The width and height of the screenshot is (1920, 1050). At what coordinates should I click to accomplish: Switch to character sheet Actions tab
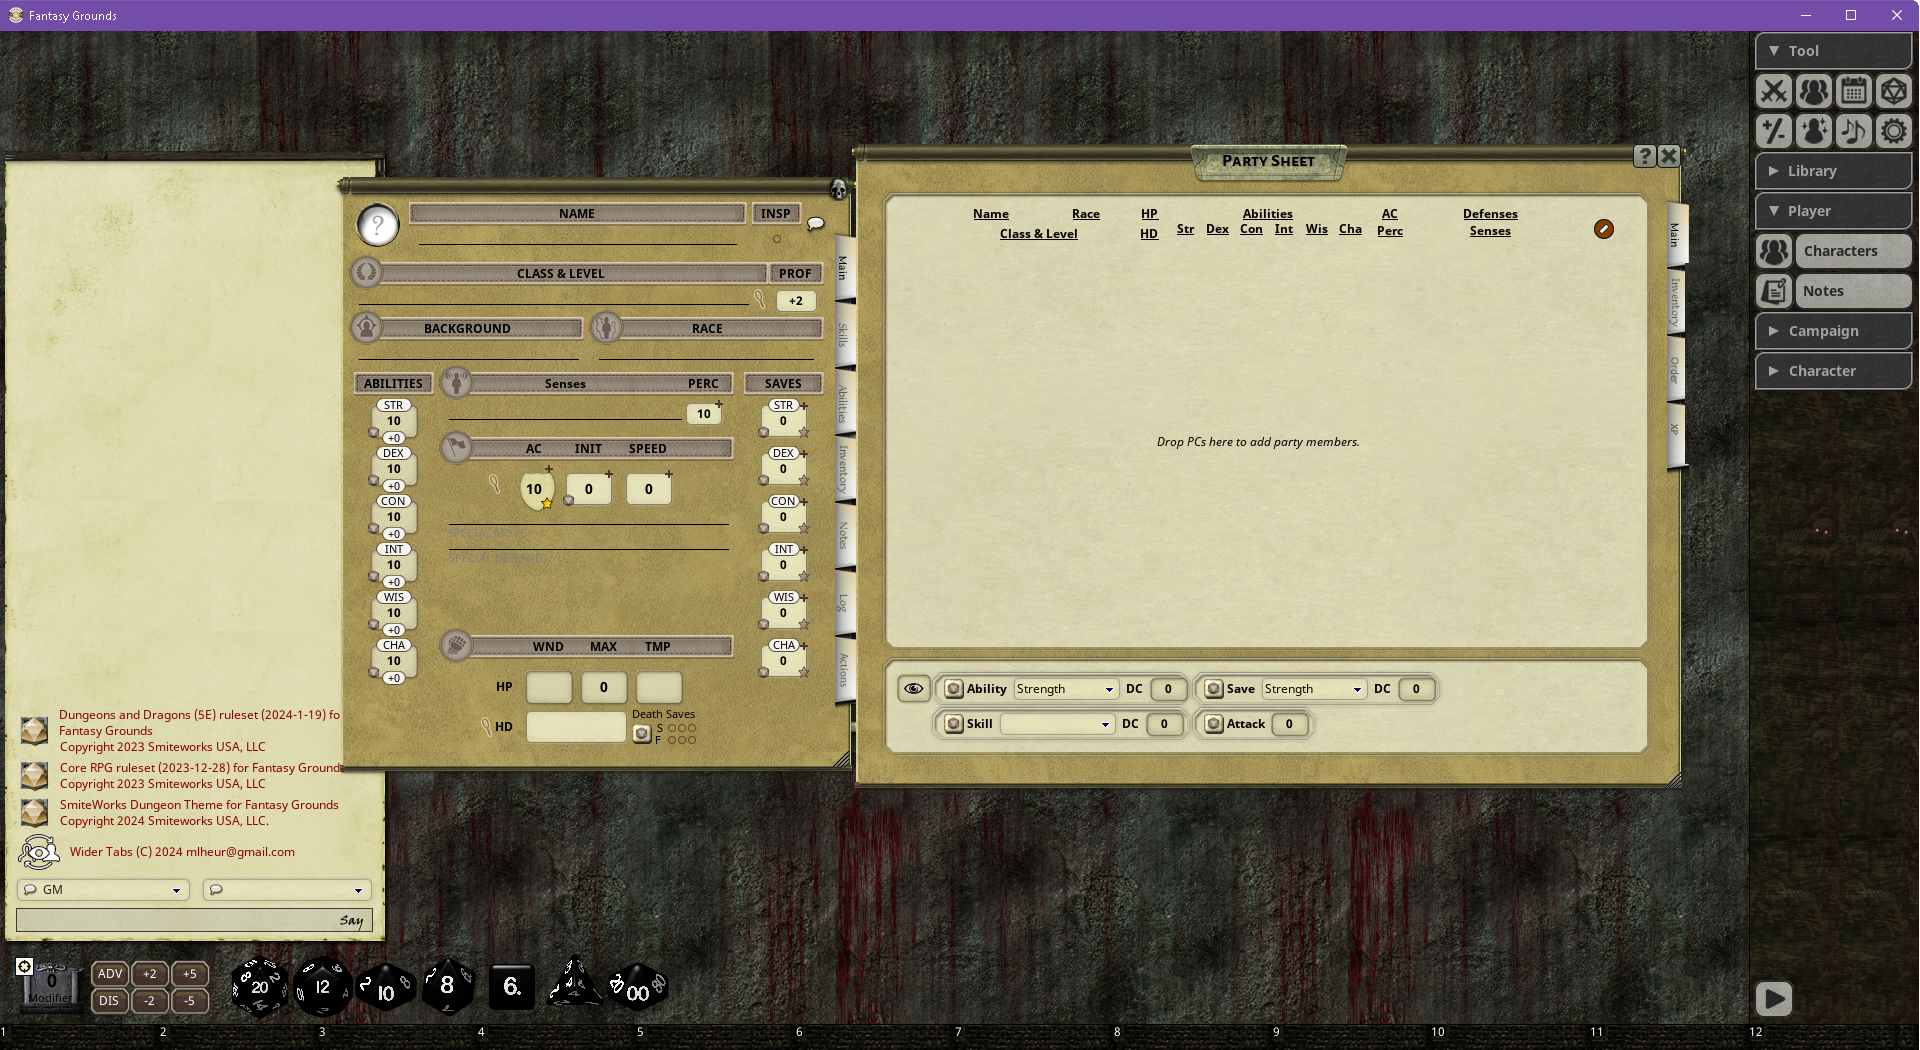click(x=843, y=670)
